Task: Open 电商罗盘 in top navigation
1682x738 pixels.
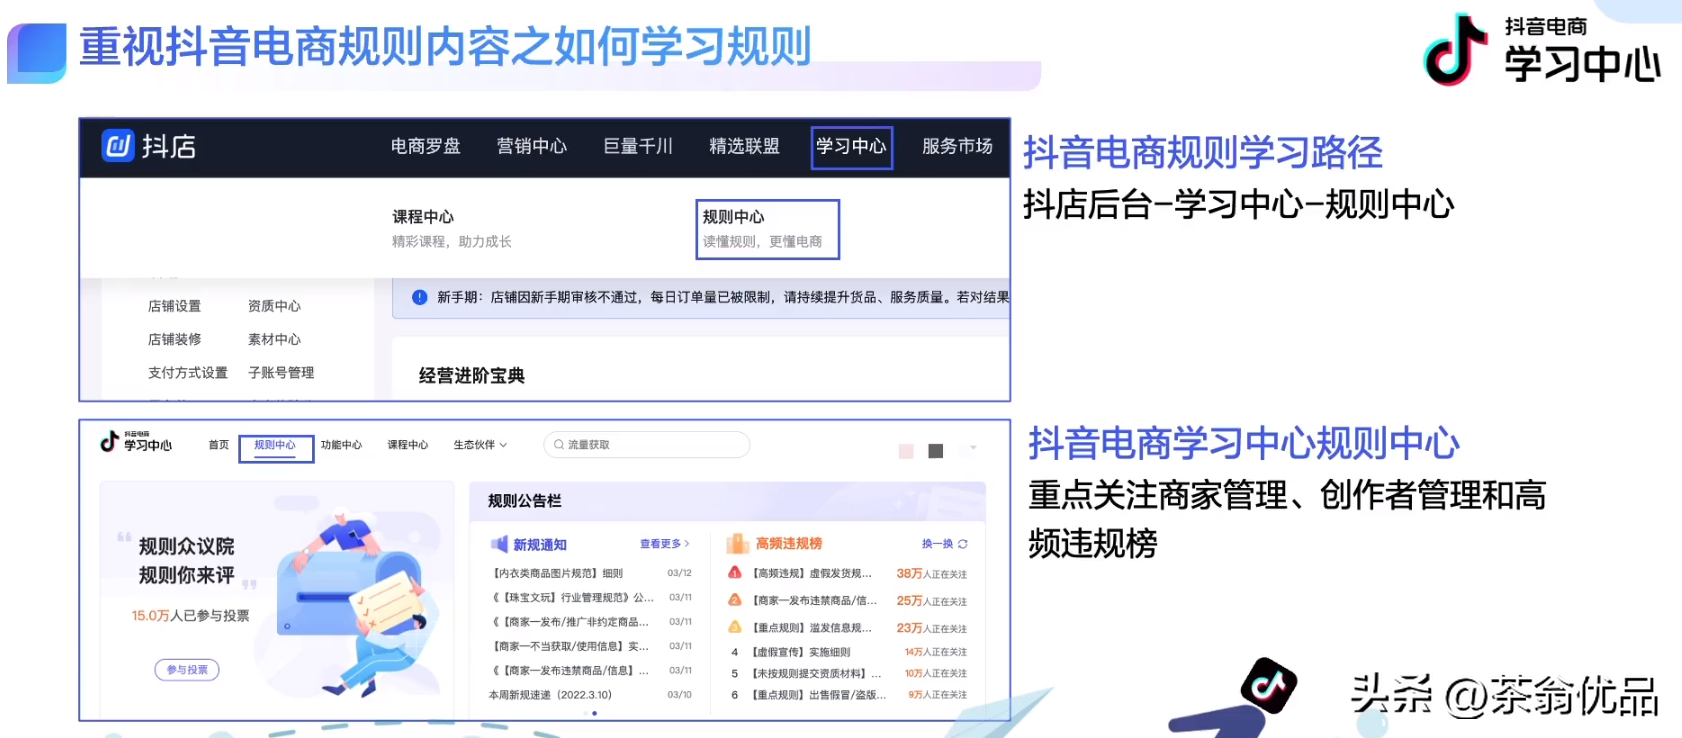Action: pos(426,146)
